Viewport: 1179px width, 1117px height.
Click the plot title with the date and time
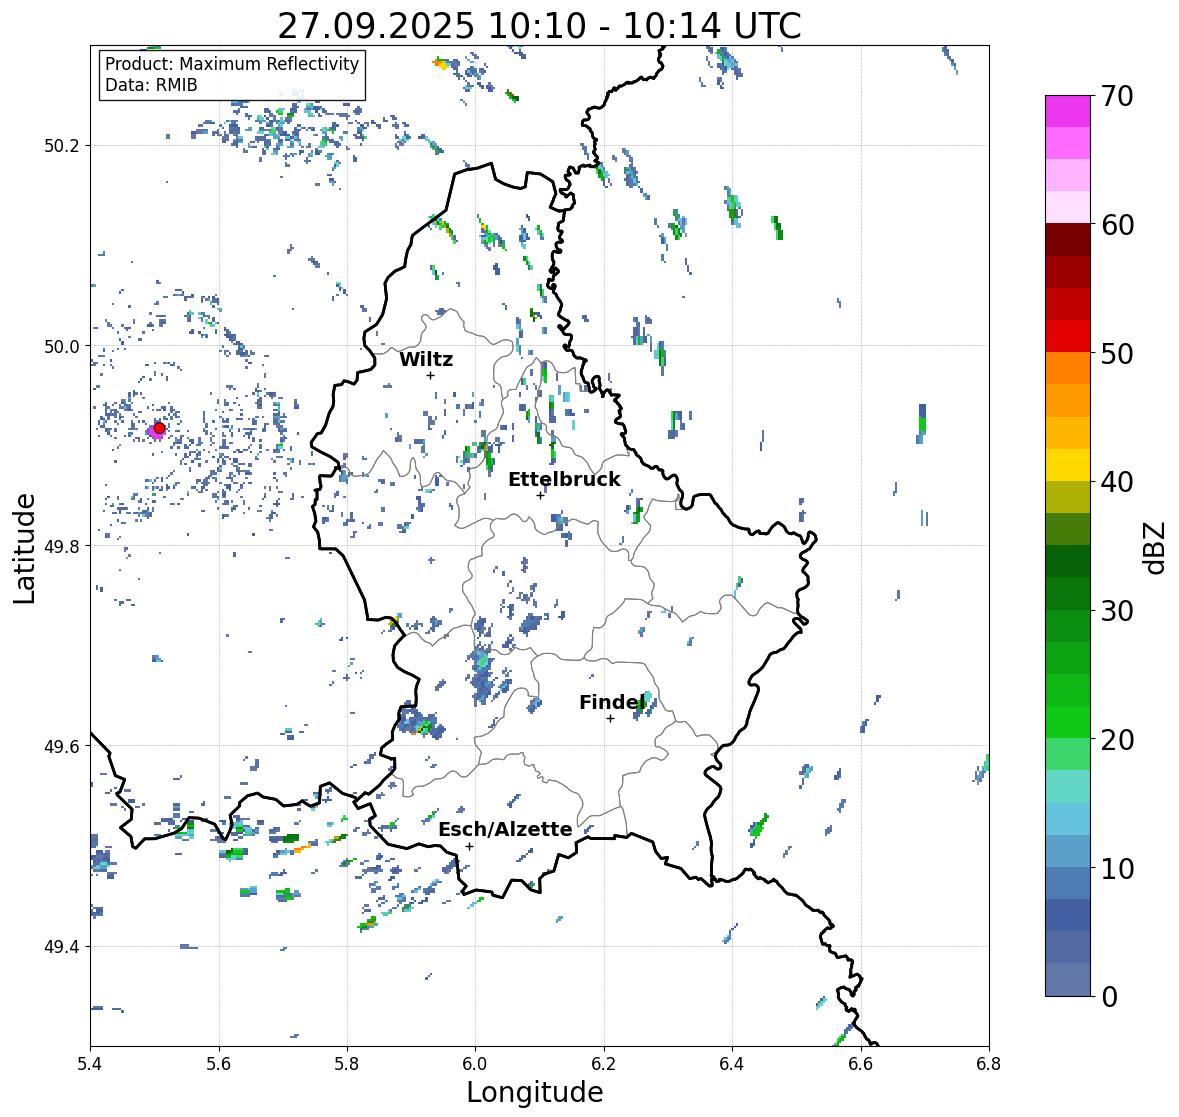(x=539, y=26)
